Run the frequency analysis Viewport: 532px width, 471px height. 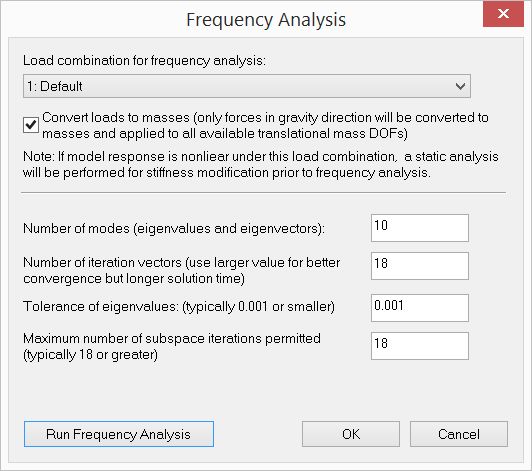point(119,434)
